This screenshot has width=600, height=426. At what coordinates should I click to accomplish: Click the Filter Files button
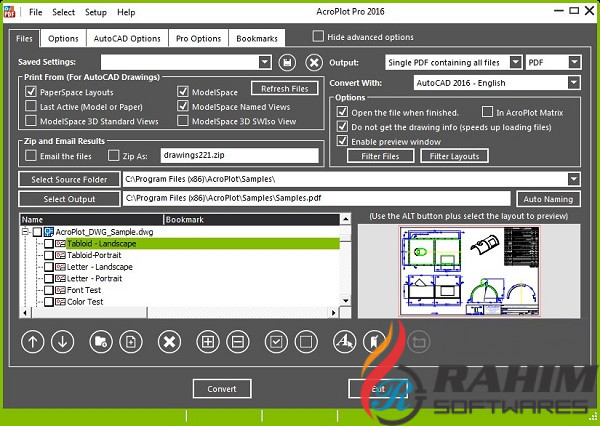[380, 156]
